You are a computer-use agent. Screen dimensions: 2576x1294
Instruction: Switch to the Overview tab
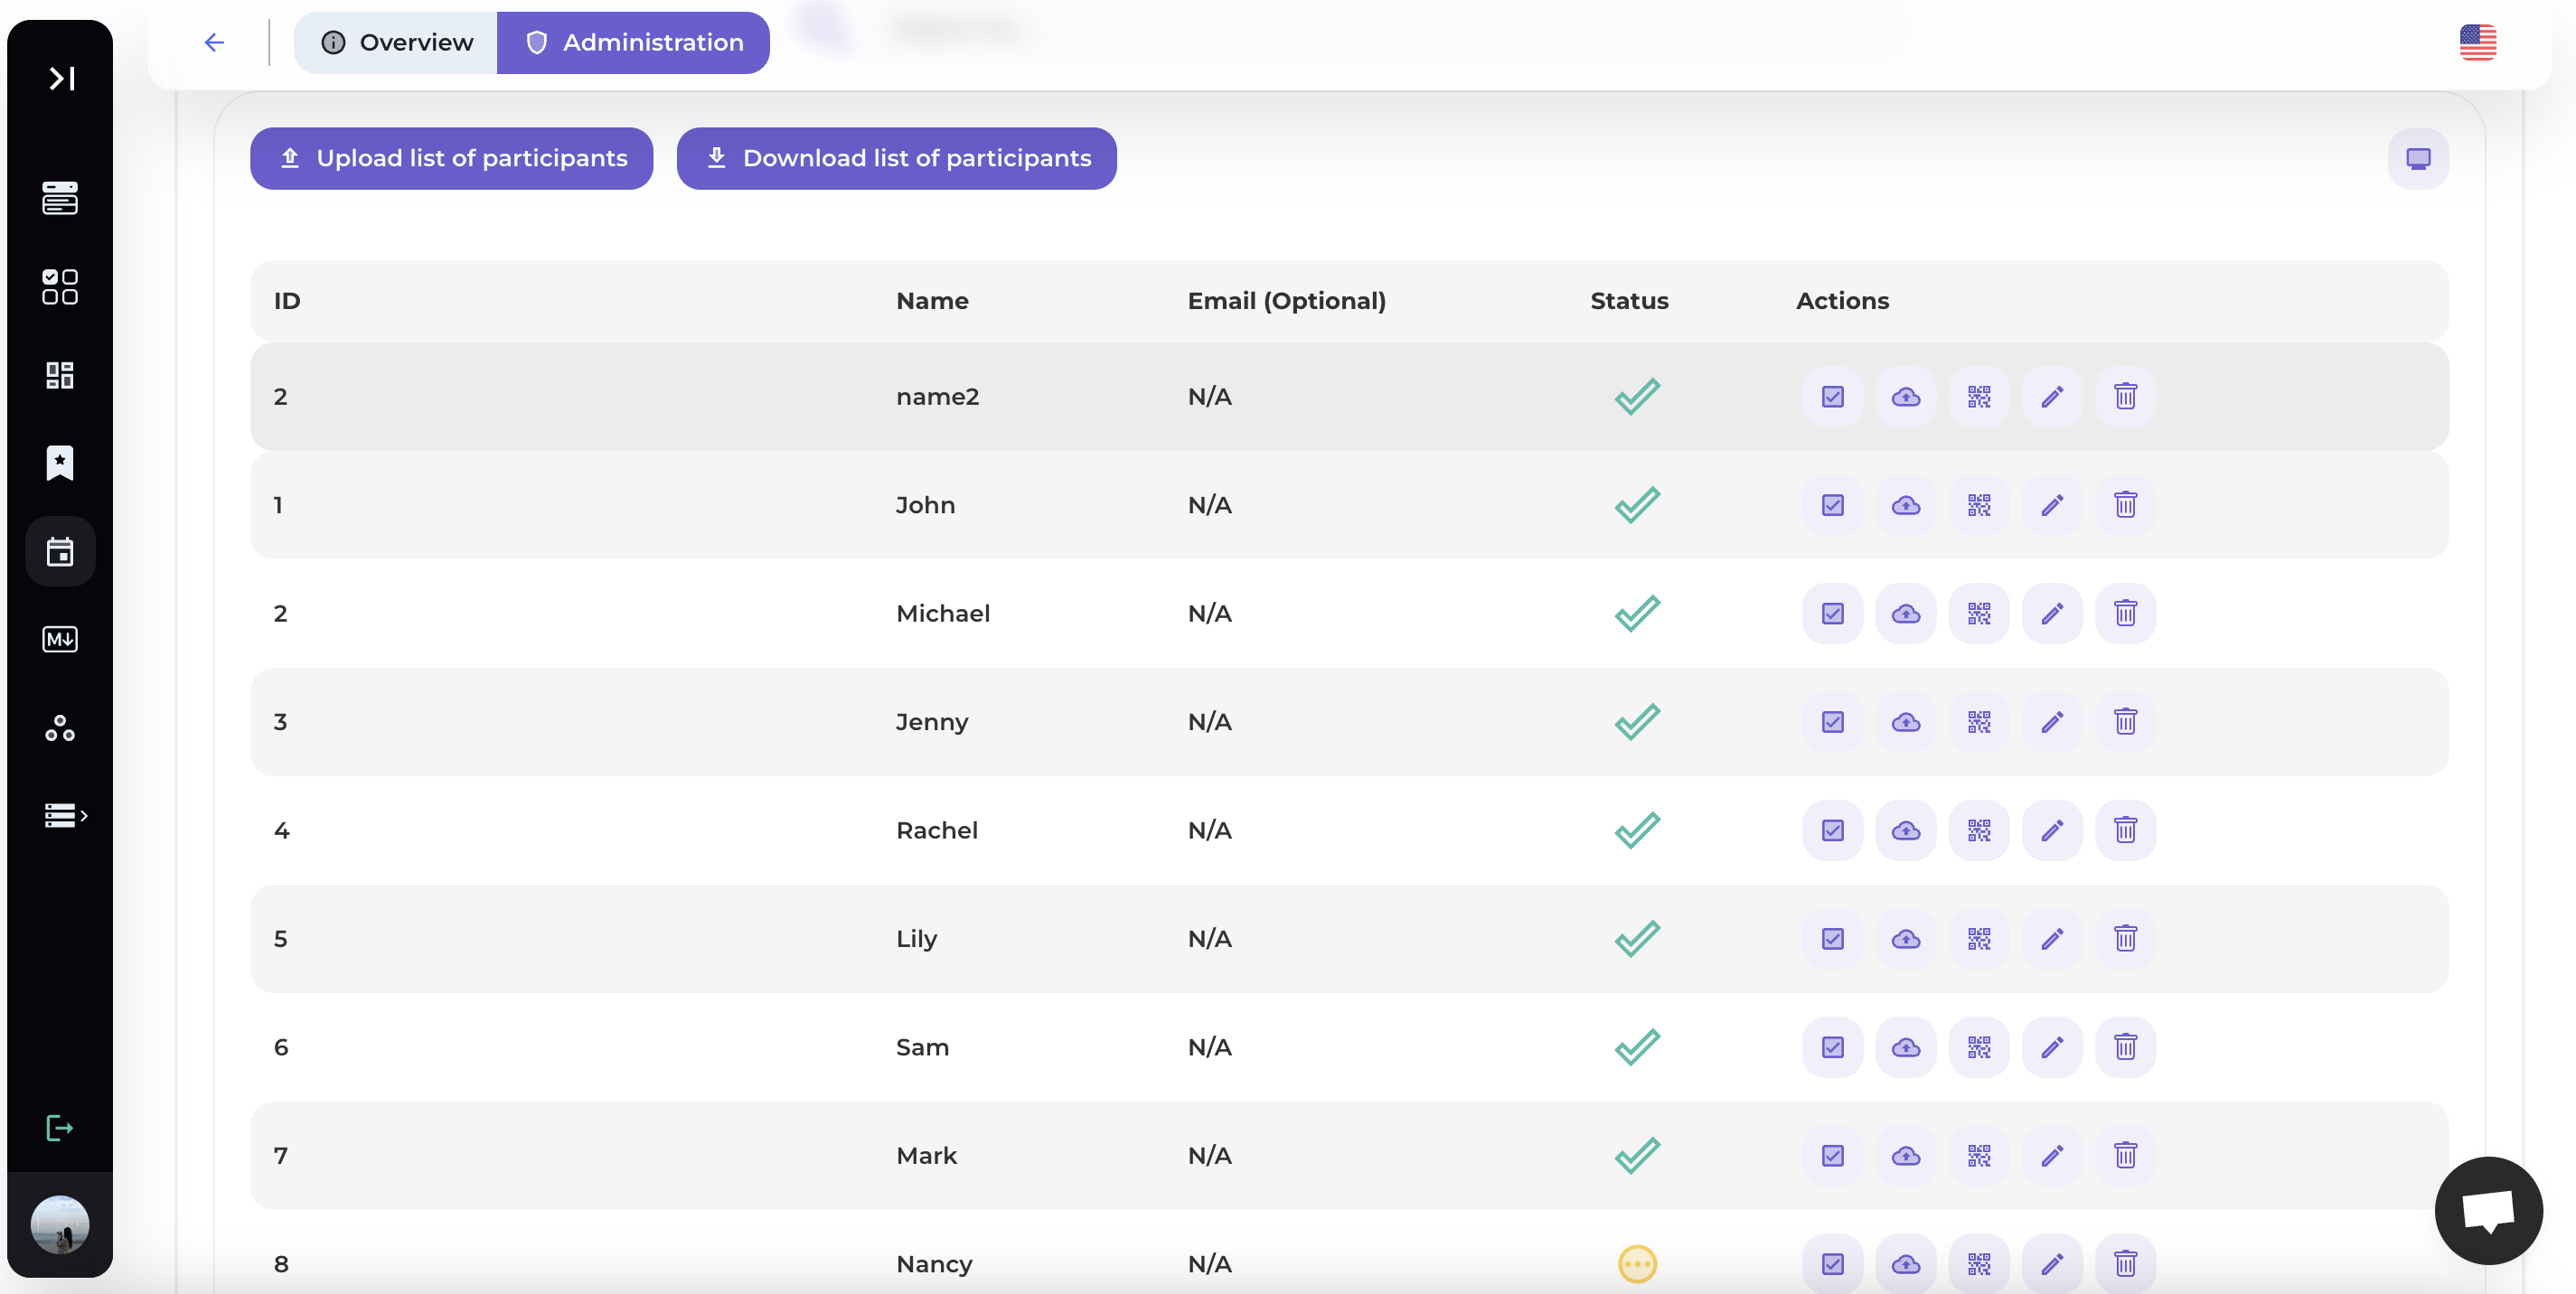pos(396,42)
